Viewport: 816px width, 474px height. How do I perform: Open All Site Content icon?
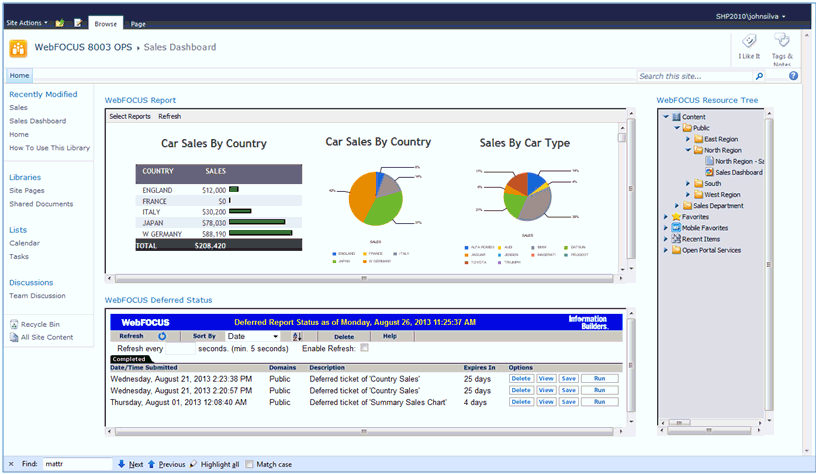[x=14, y=337]
